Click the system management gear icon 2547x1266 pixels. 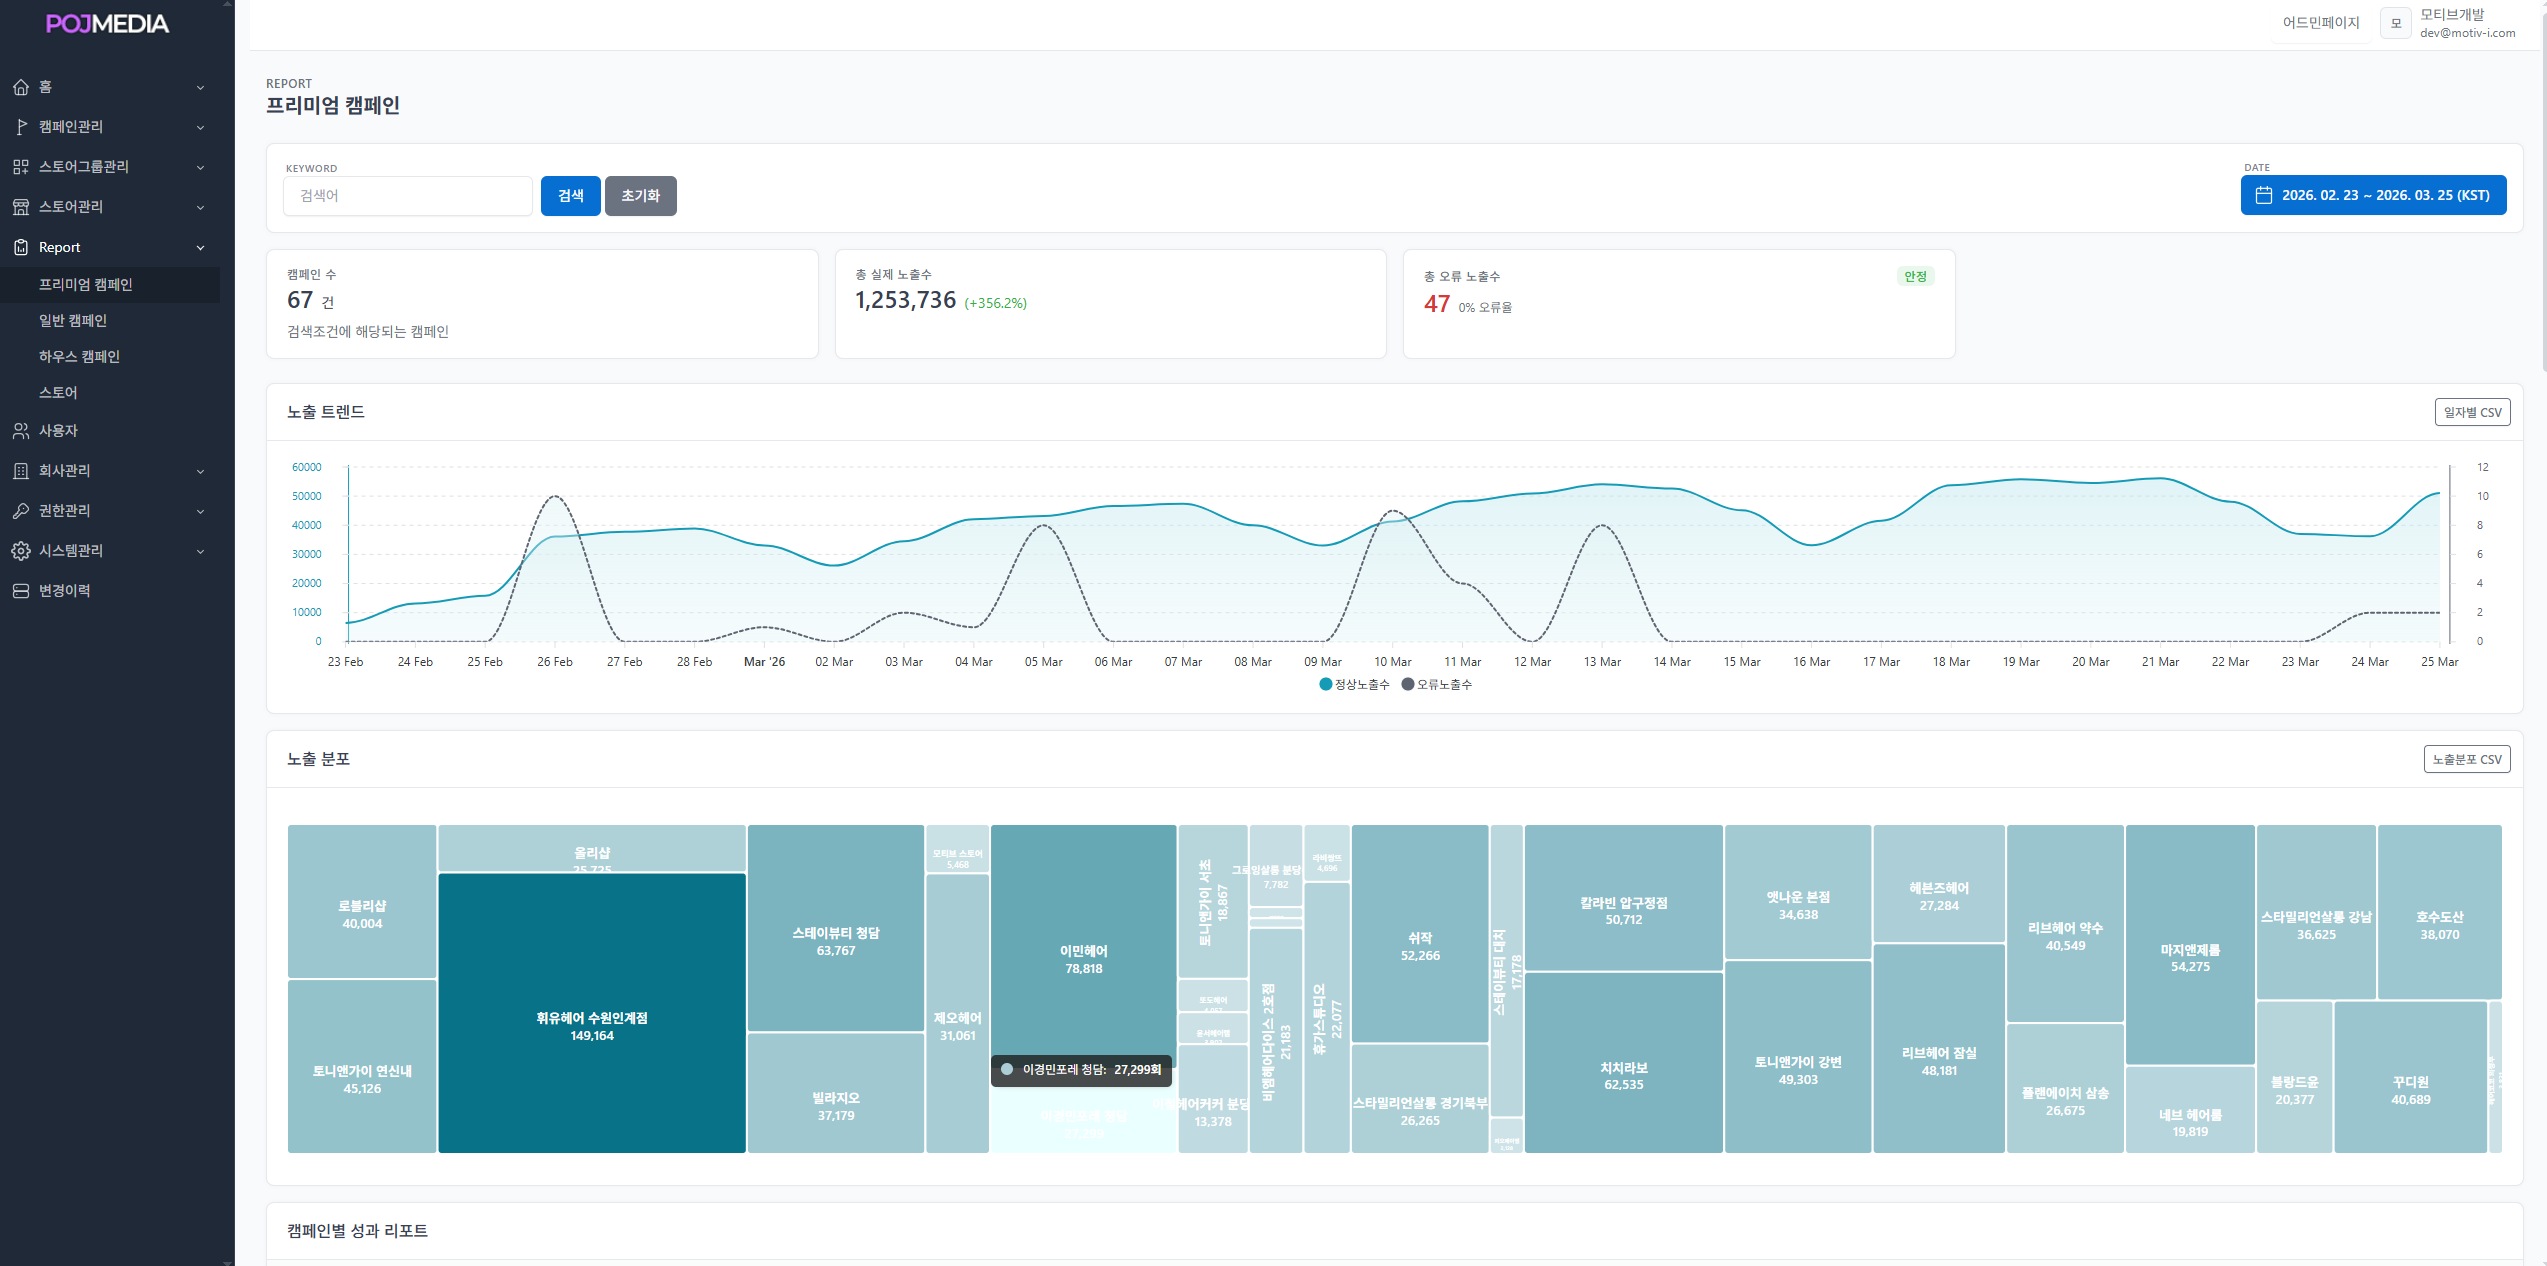tap(21, 551)
